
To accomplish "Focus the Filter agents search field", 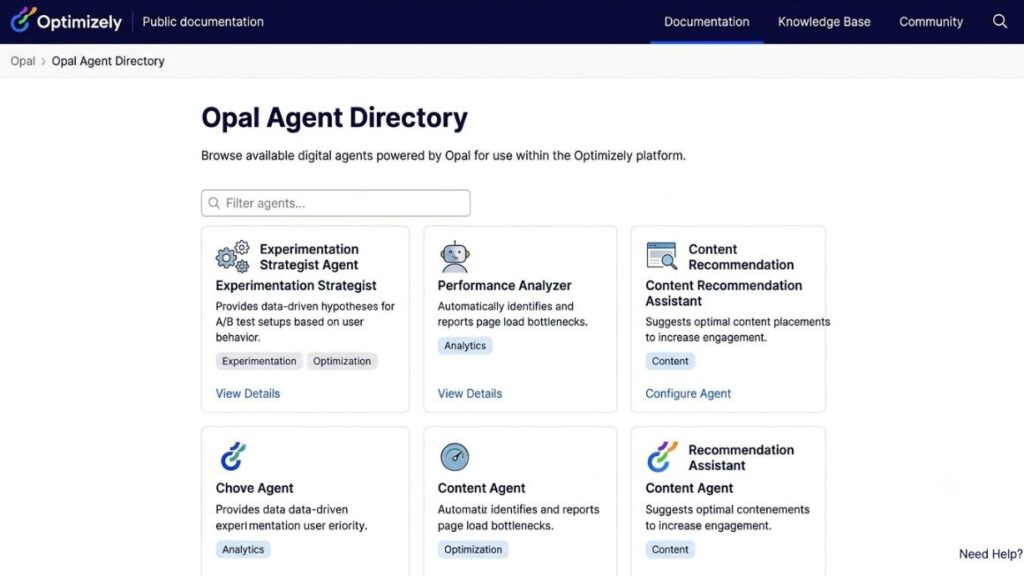I will point(336,203).
